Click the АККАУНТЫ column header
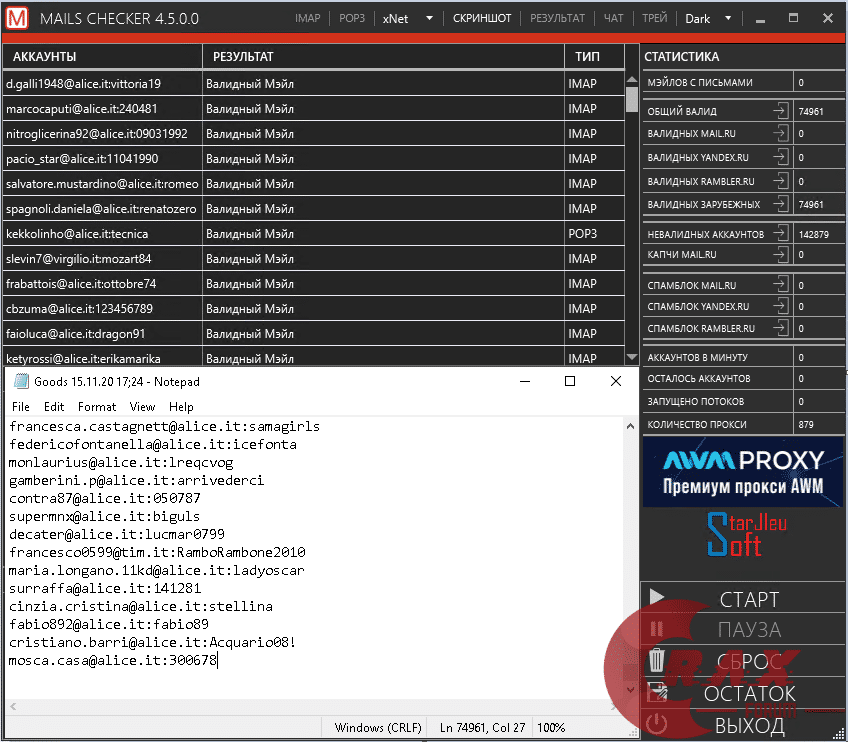 (x=102, y=56)
